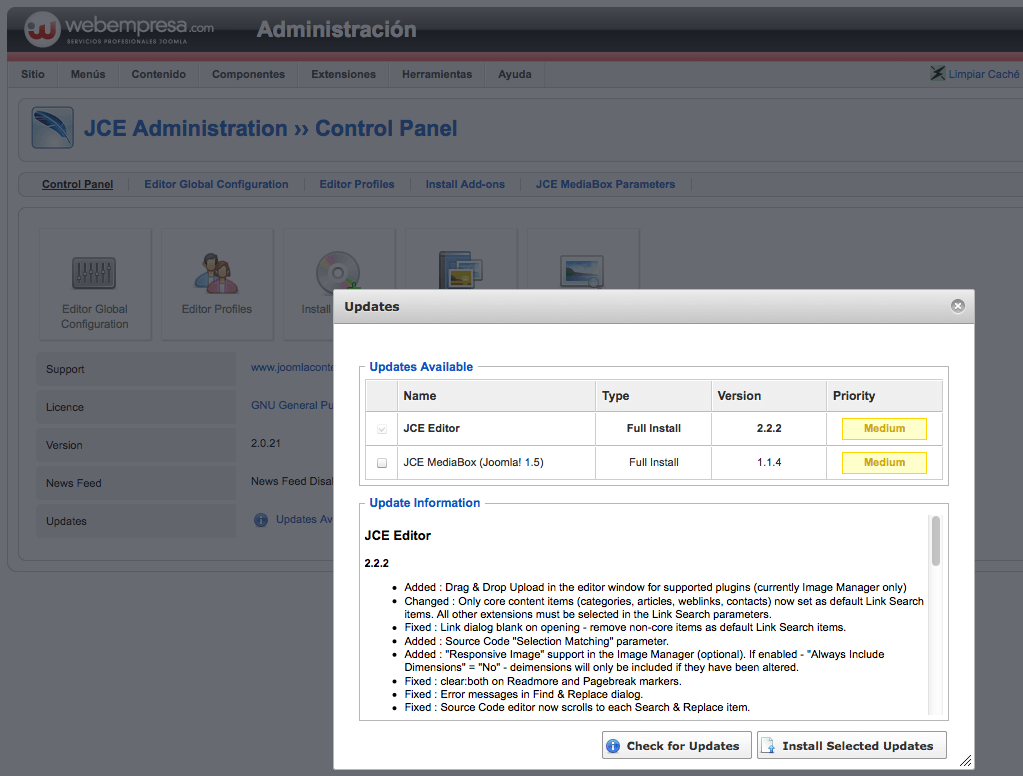Open the Menús menu

pos(88,74)
